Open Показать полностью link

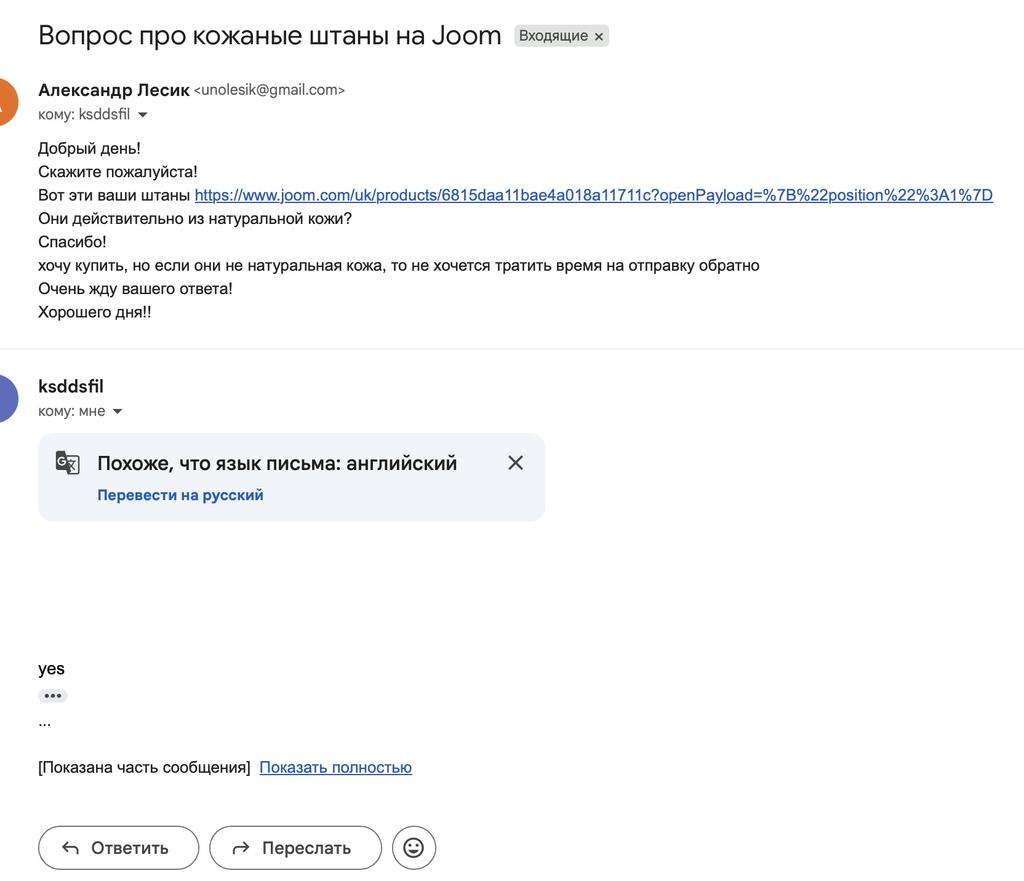[x=335, y=768]
